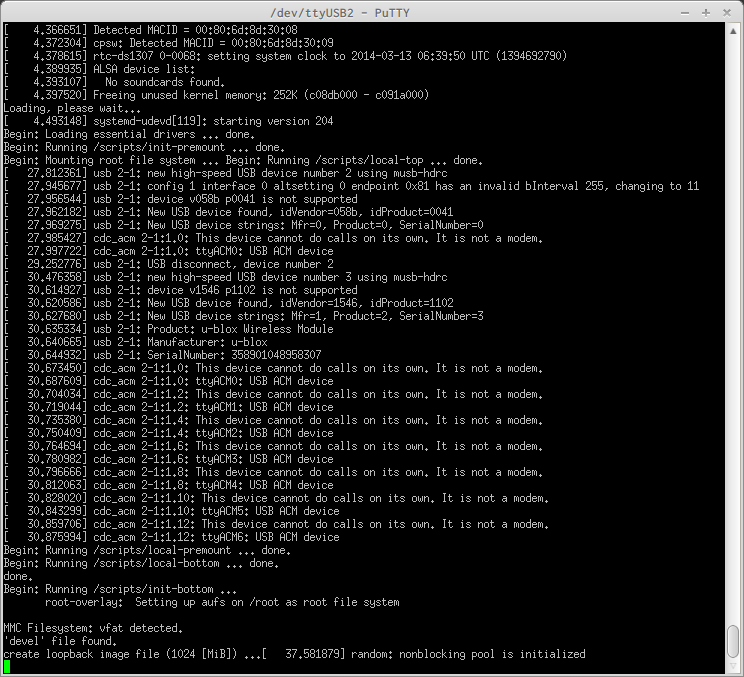Click the scrollbar up arrow
The width and height of the screenshot is (744, 677).
point(733,31)
